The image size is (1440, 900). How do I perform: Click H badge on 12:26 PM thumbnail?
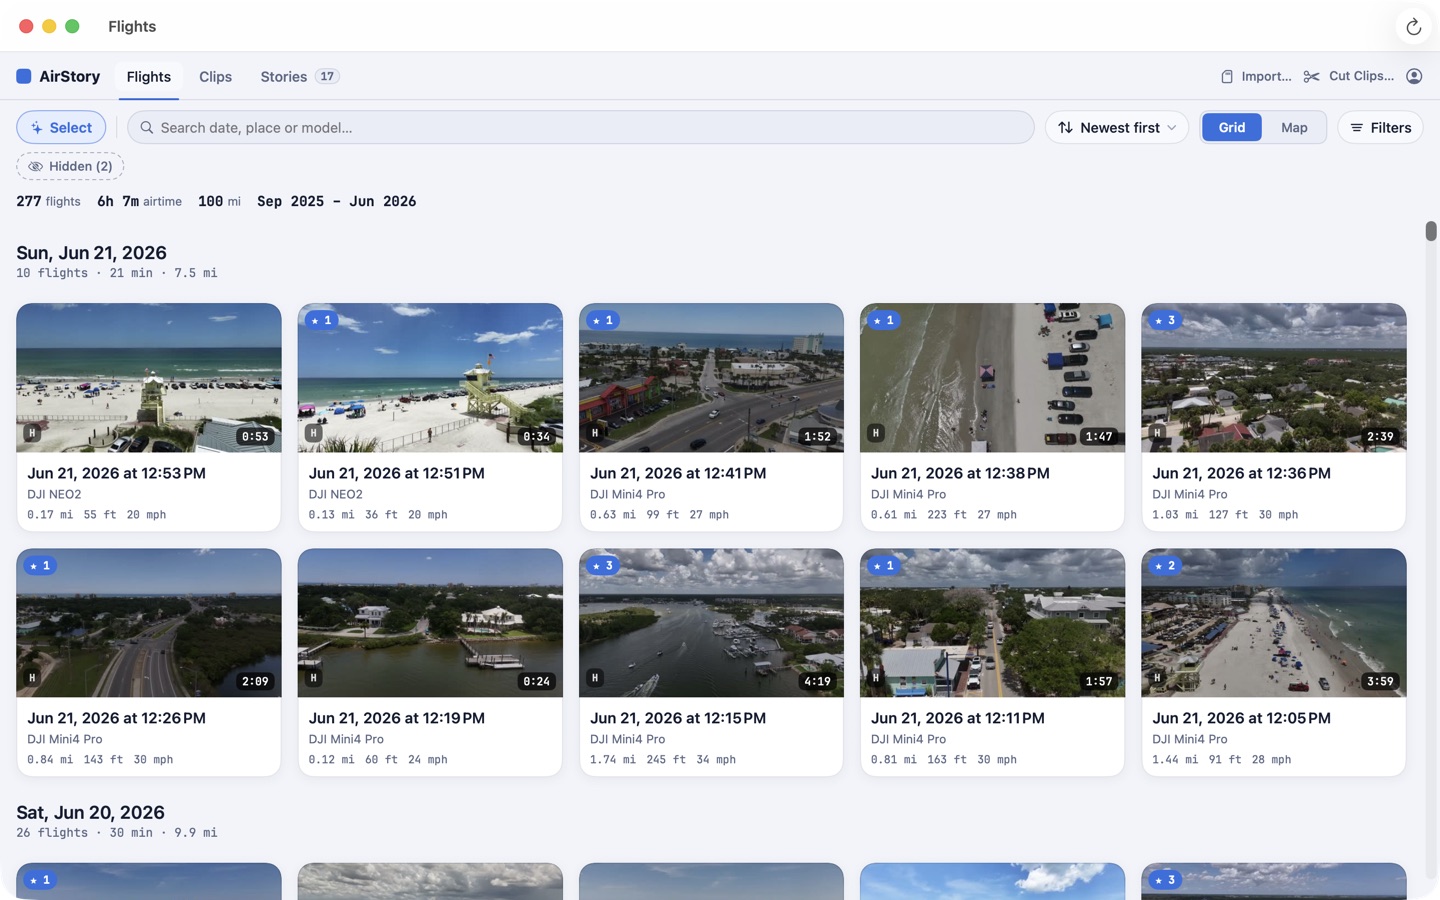click(32, 678)
